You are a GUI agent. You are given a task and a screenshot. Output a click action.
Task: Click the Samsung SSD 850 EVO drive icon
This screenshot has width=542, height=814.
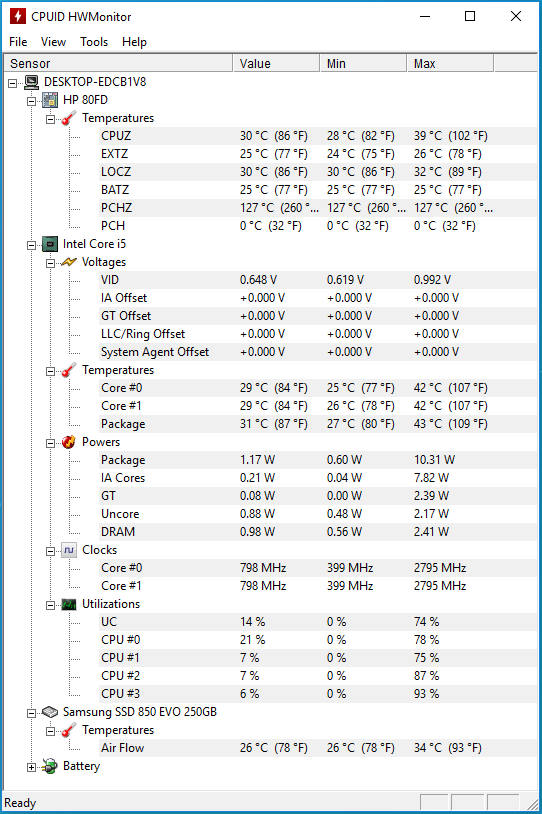(50, 712)
